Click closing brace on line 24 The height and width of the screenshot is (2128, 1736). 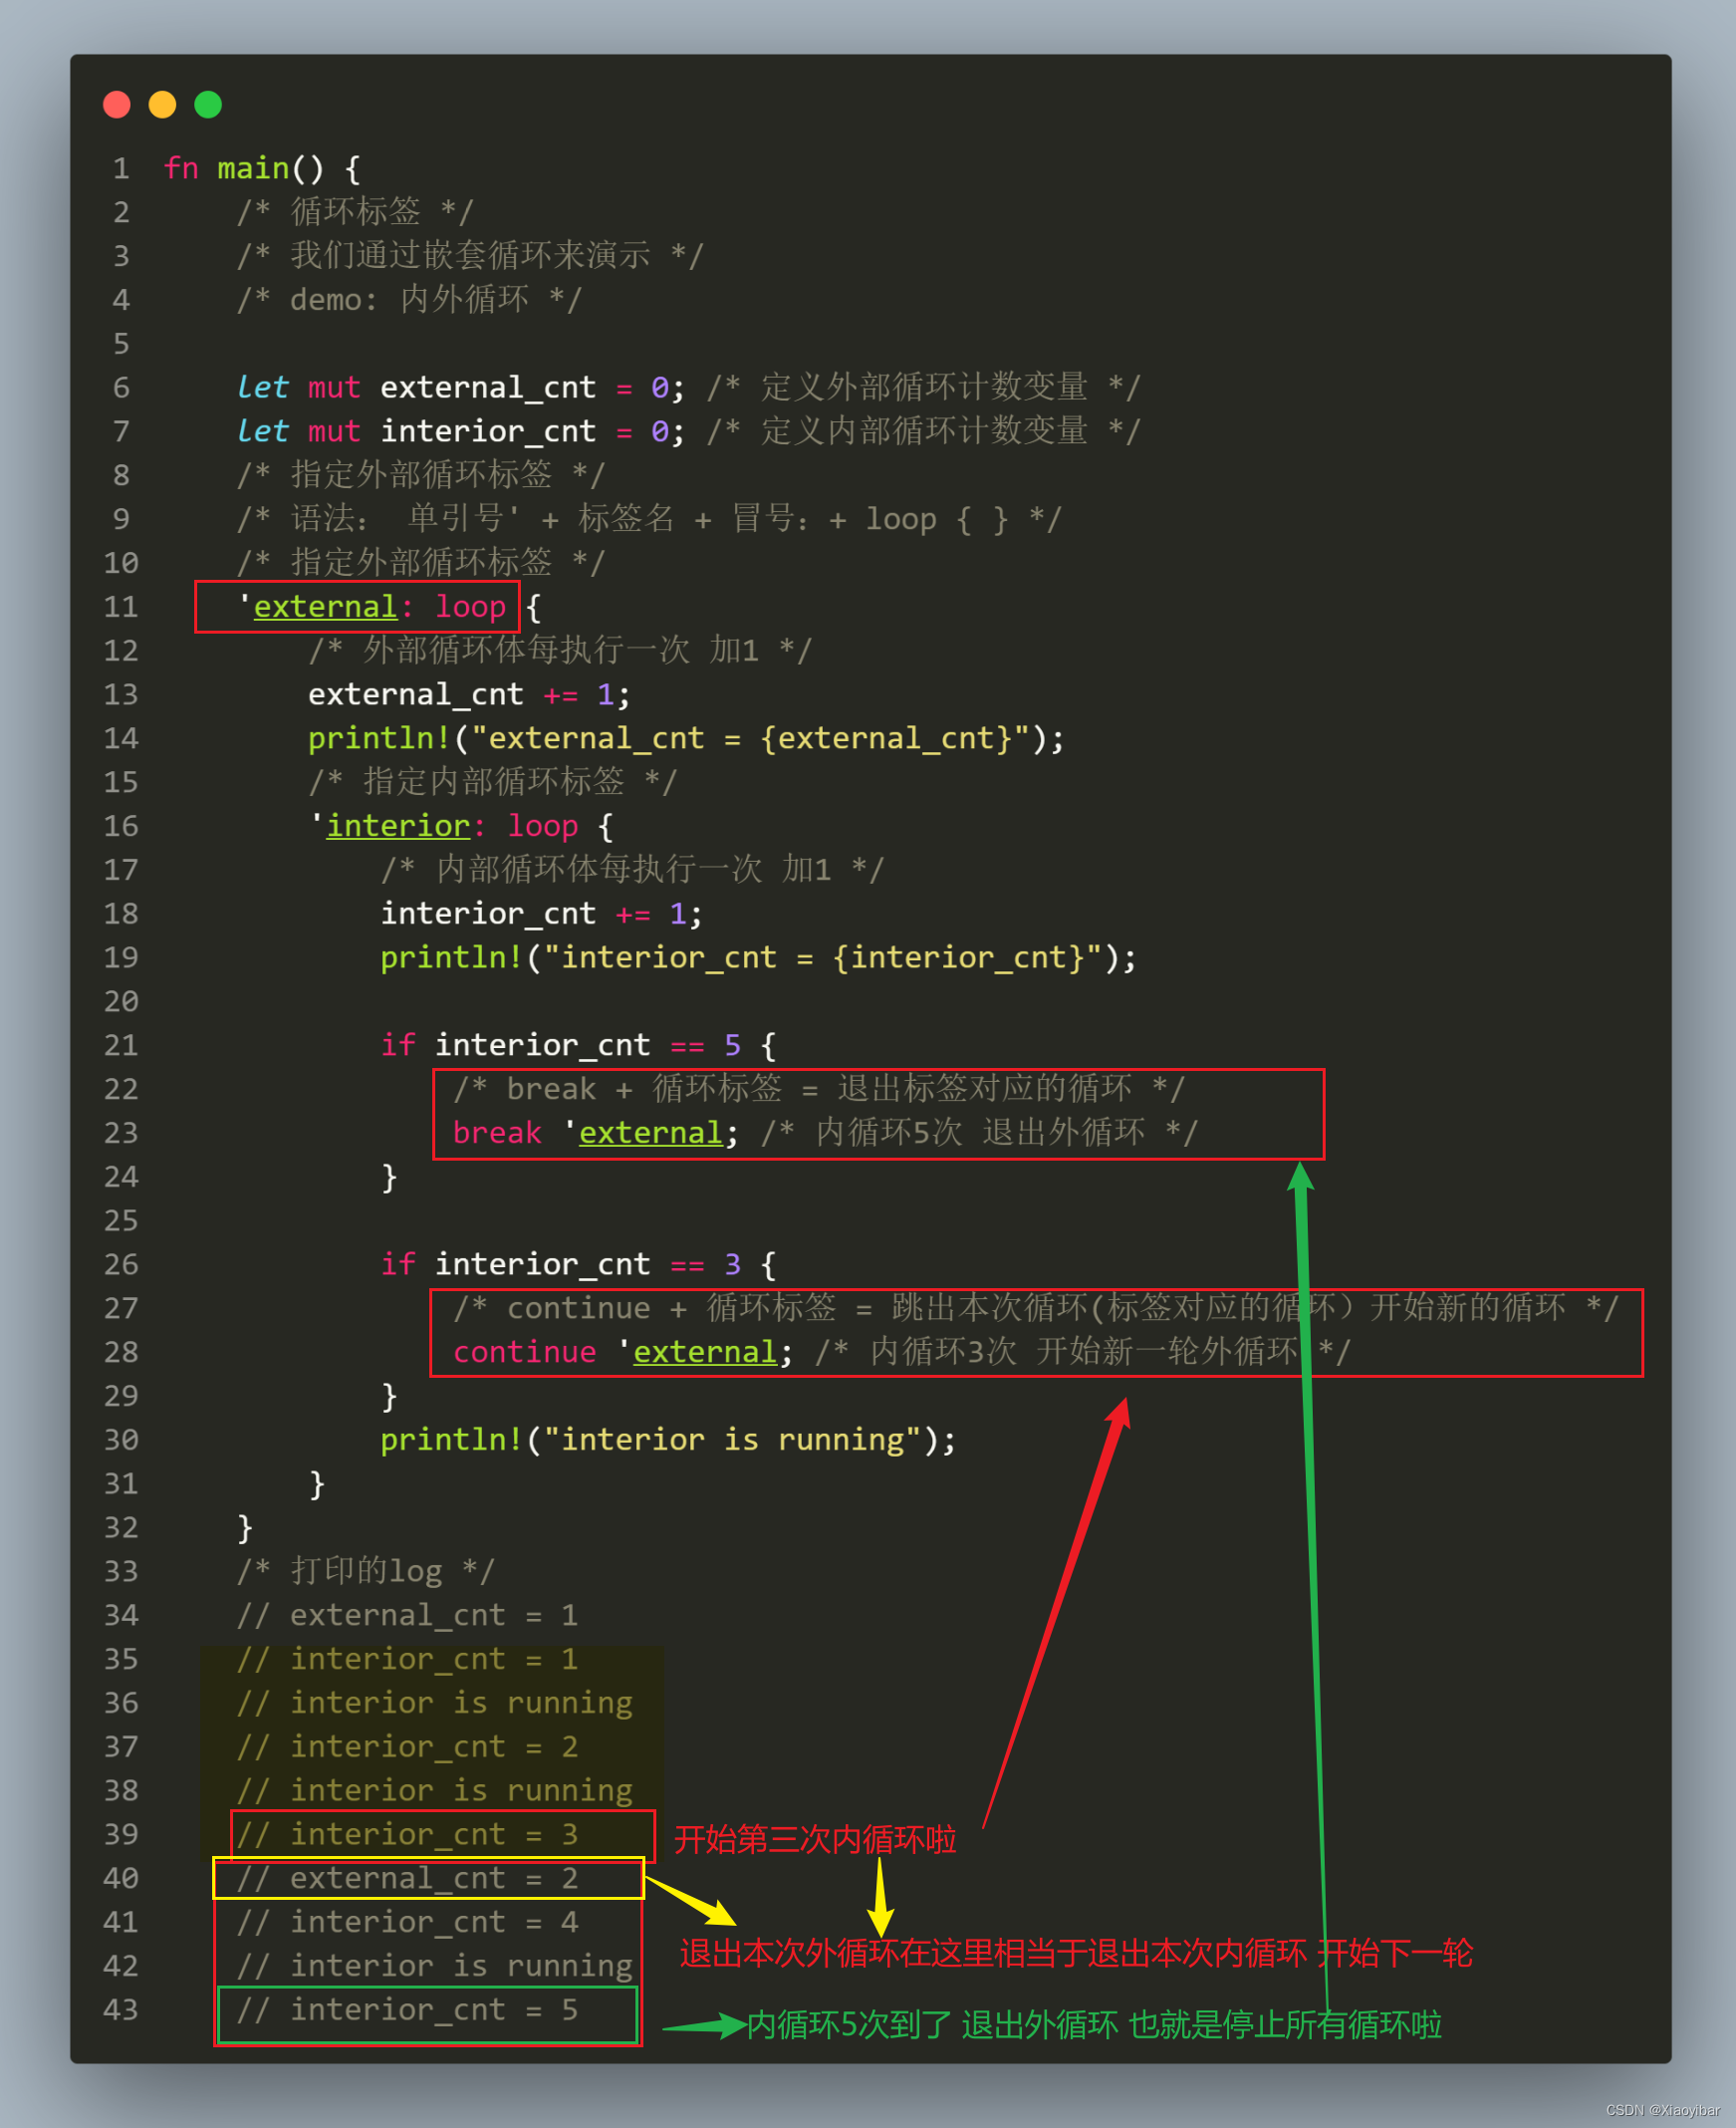pyautogui.click(x=389, y=1177)
